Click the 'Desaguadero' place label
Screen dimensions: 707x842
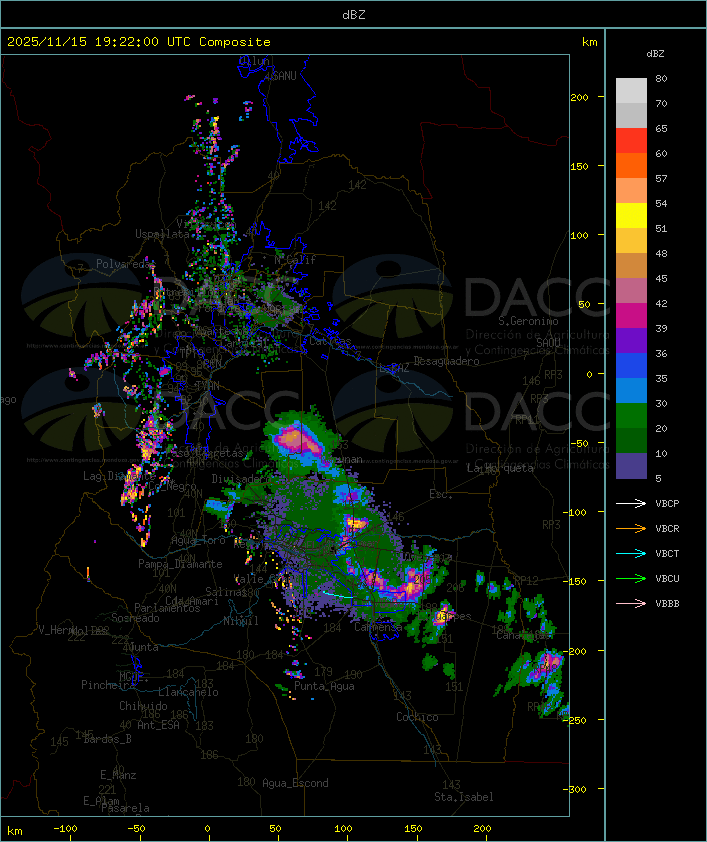click(x=446, y=361)
